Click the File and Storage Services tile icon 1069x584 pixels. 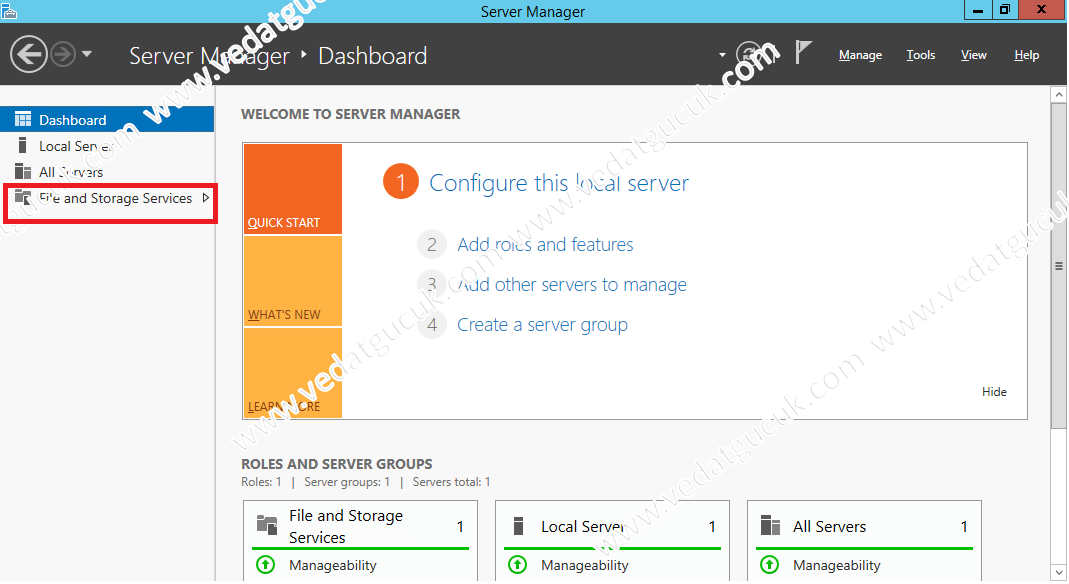point(267,525)
